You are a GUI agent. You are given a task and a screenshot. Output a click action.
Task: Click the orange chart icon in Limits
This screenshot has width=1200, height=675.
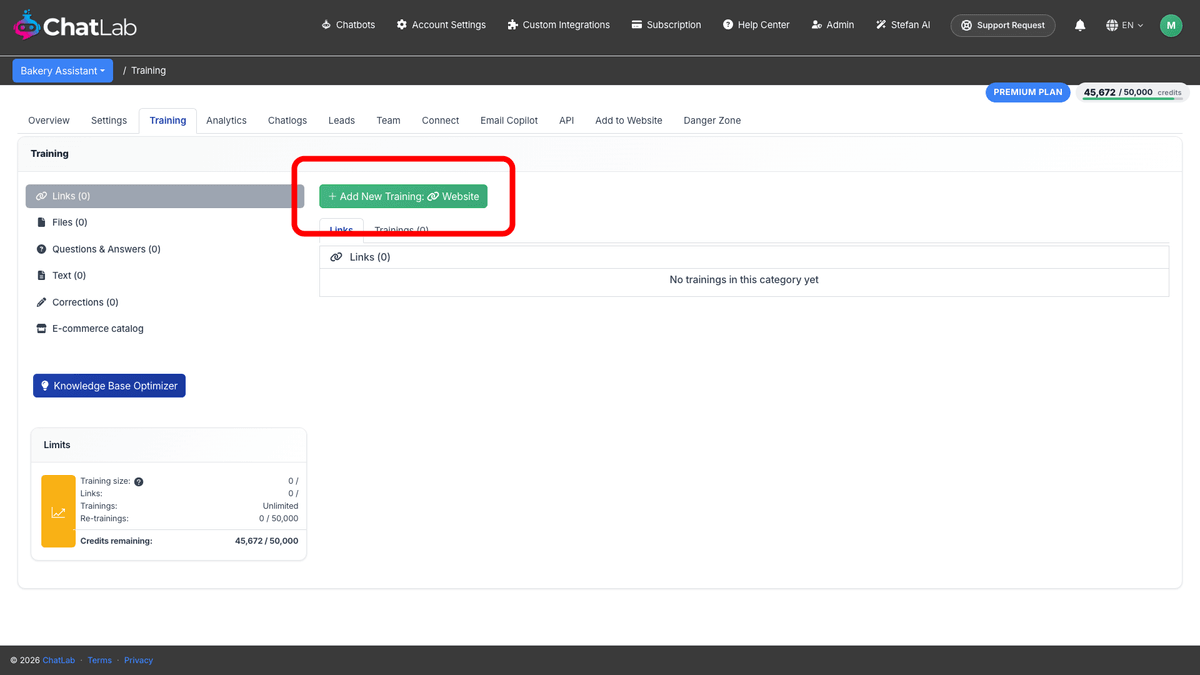pos(58,511)
